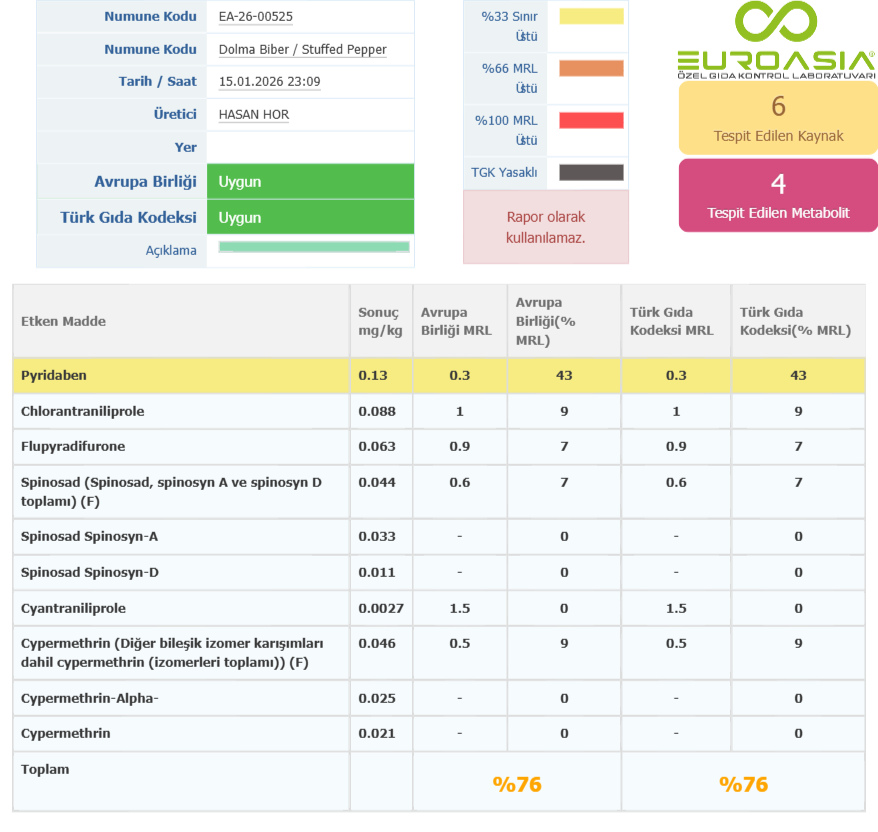This screenshot has height=832, width=878.
Task: Click the Avrupa Birliği Uygun status bar
Action: tap(310, 182)
